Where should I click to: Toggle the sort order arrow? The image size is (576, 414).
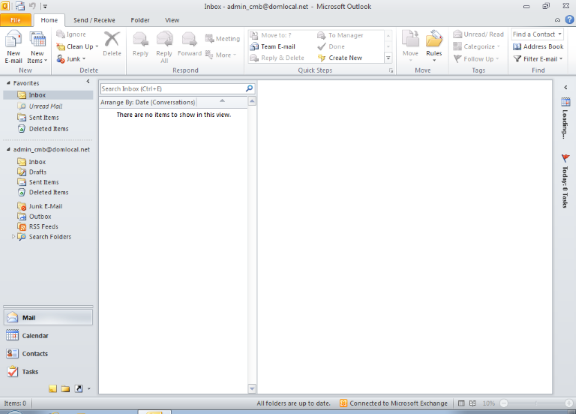(222, 101)
